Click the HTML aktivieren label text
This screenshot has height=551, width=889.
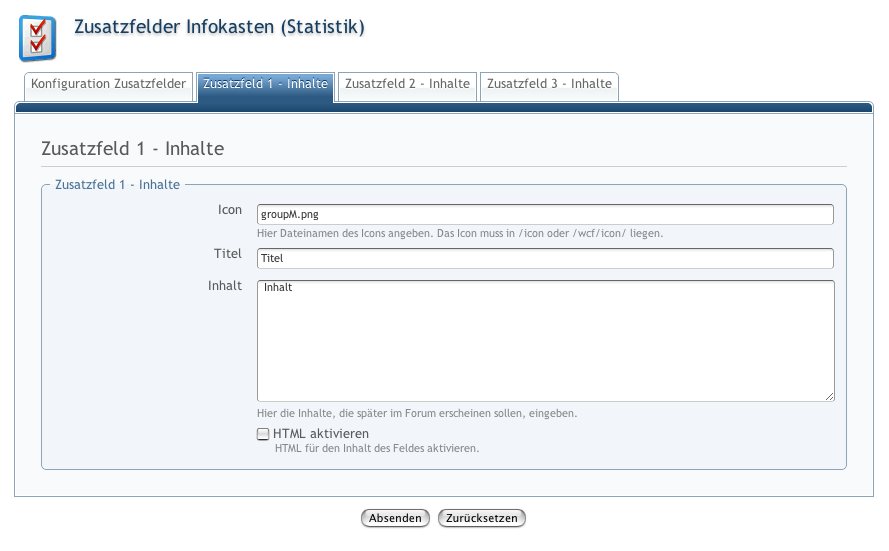(321, 434)
